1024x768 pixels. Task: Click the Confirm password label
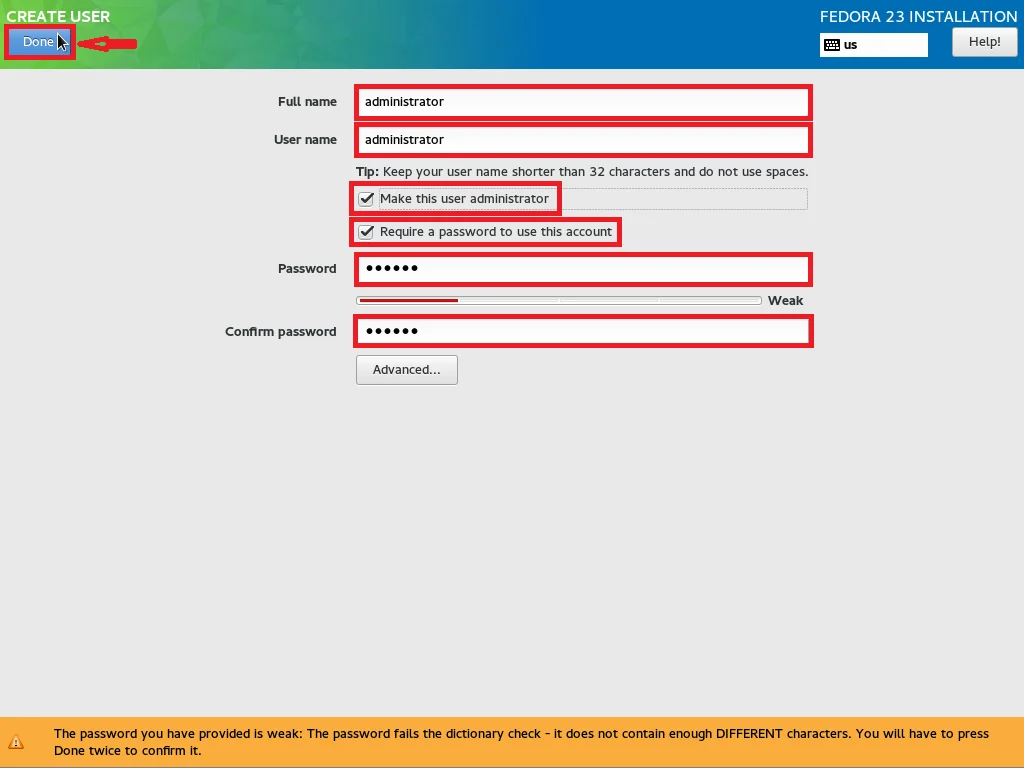281,332
